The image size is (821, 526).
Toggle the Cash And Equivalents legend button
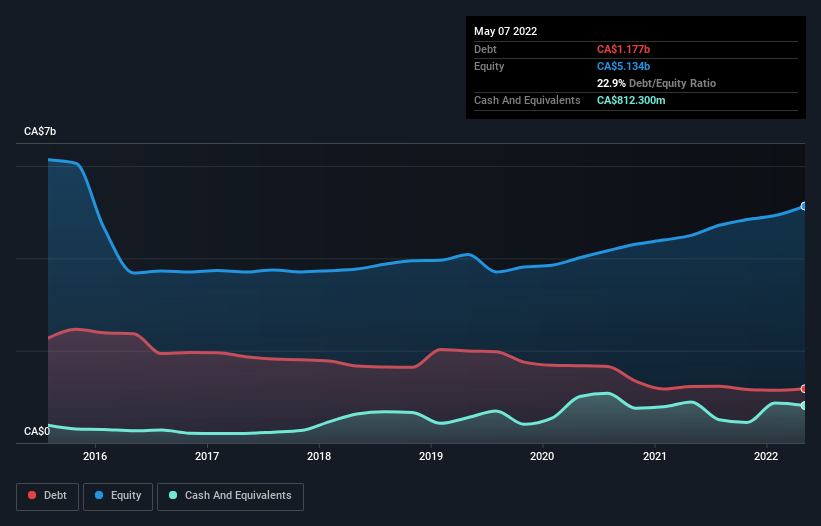pos(230,496)
